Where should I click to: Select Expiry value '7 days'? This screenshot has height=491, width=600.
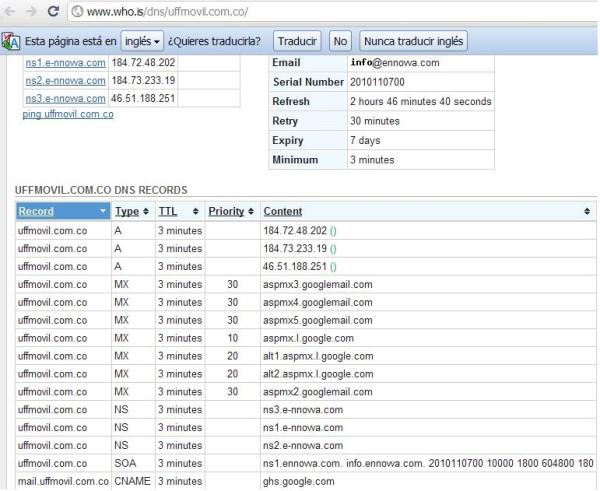pyautogui.click(x=365, y=141)
